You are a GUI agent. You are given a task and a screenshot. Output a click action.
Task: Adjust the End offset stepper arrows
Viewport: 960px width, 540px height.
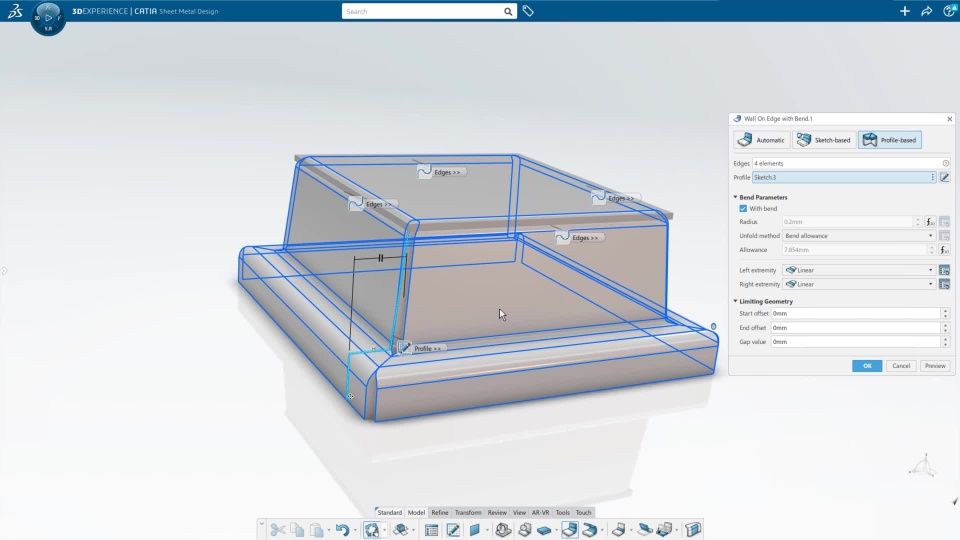(x=945, y=328)
